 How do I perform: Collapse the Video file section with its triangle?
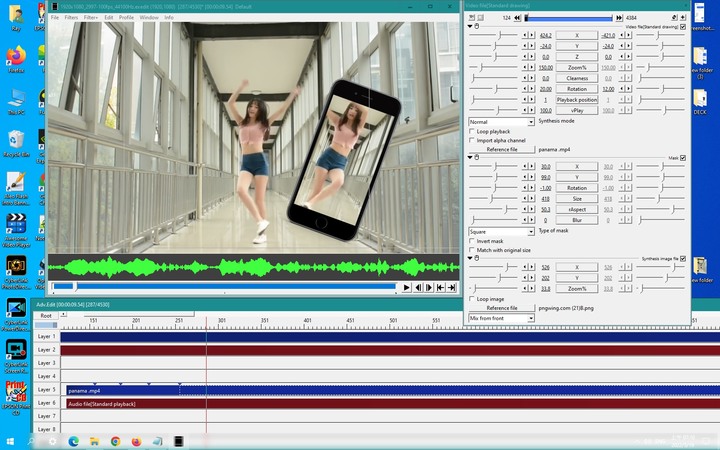point(470,26)
